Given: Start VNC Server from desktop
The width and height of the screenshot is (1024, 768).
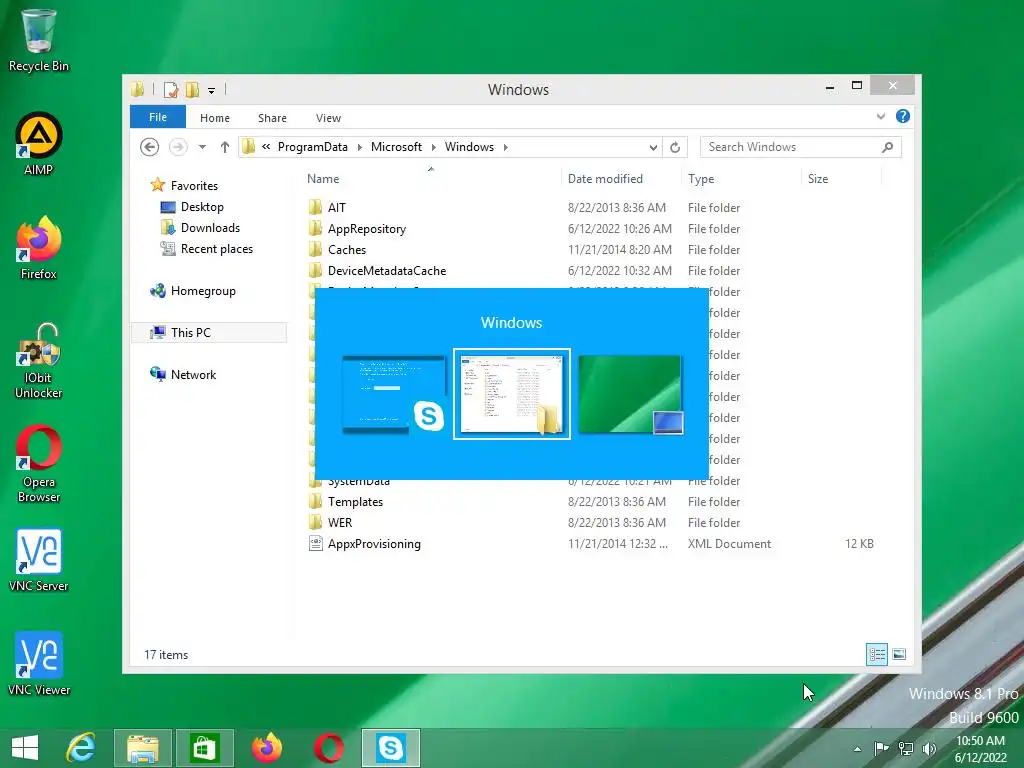Looking at the screenshot, I should pos(39,560).
